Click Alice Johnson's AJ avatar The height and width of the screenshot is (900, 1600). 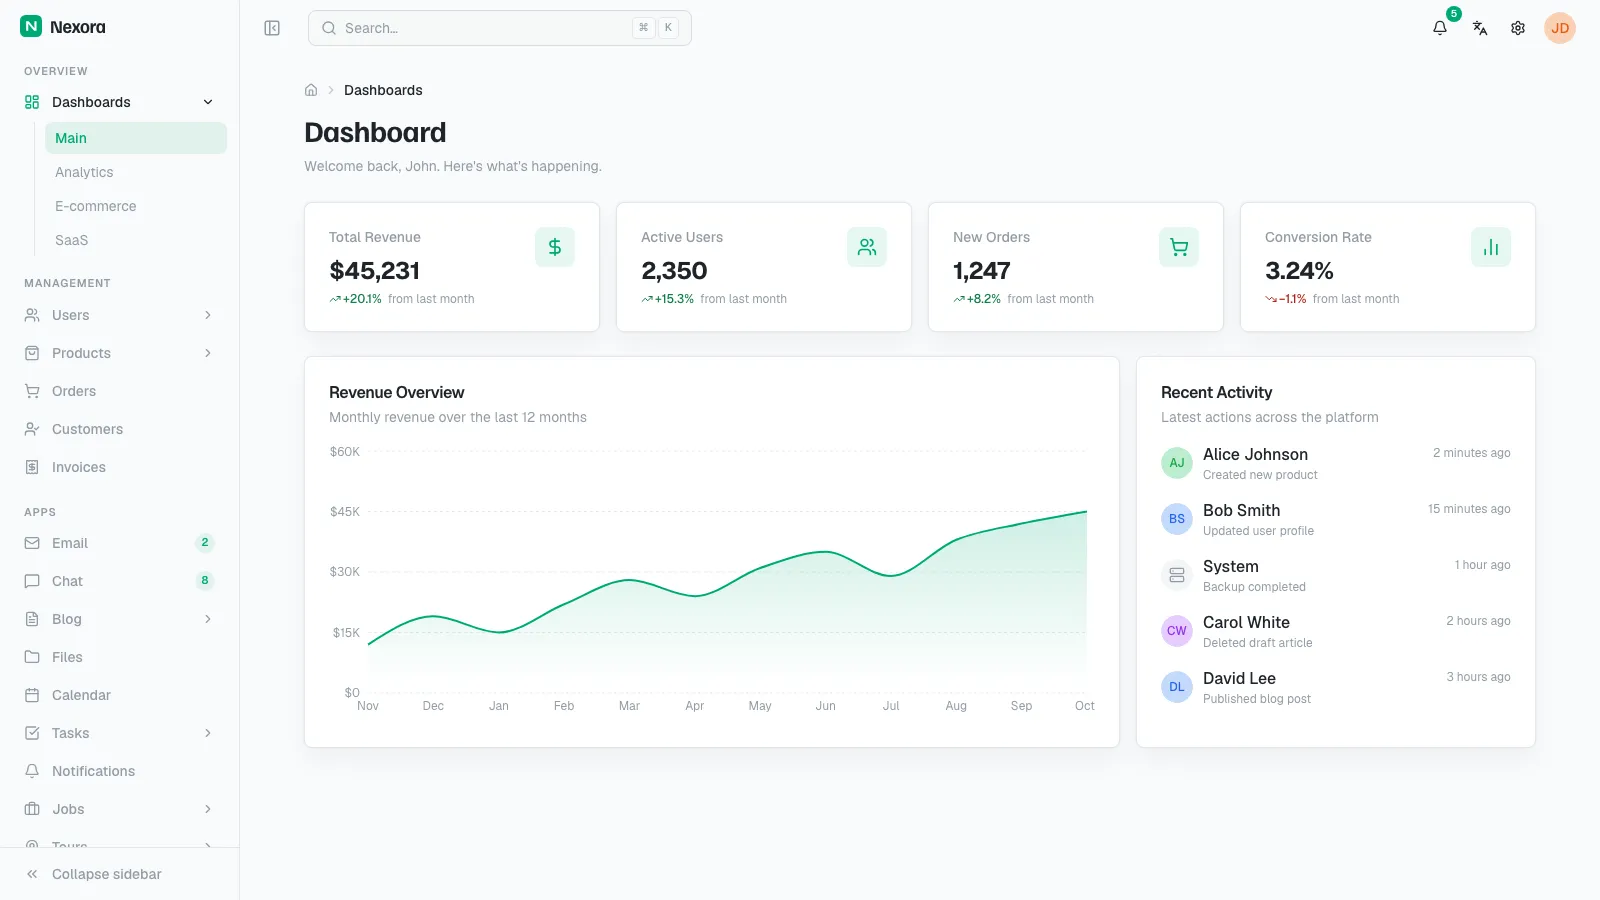(1177, 463)
